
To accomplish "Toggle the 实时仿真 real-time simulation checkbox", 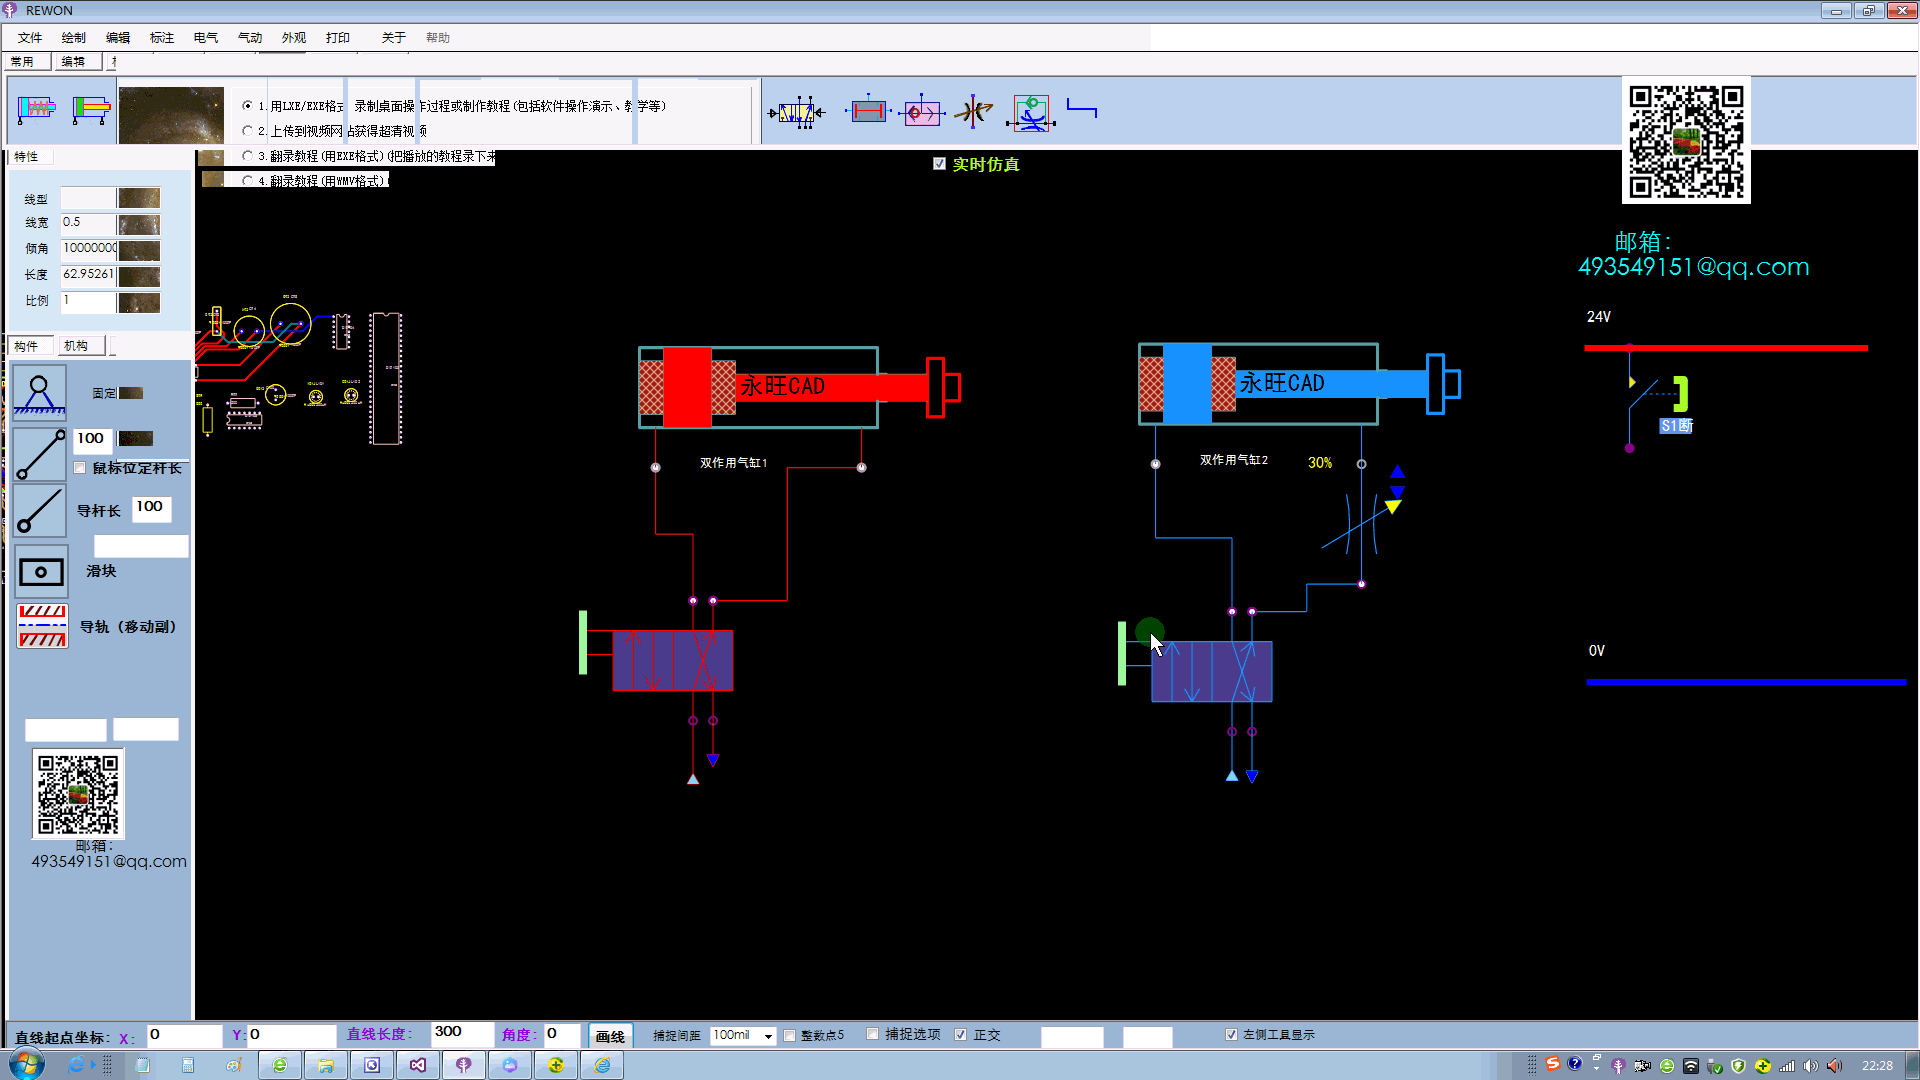I will click(x=939, y=164).
